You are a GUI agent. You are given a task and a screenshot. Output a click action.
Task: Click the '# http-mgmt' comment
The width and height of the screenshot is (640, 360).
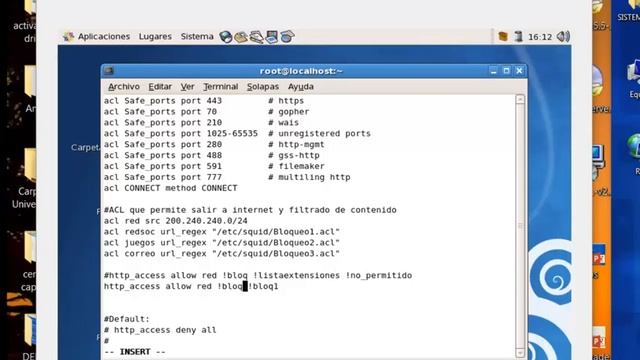(x=296, y=144)
